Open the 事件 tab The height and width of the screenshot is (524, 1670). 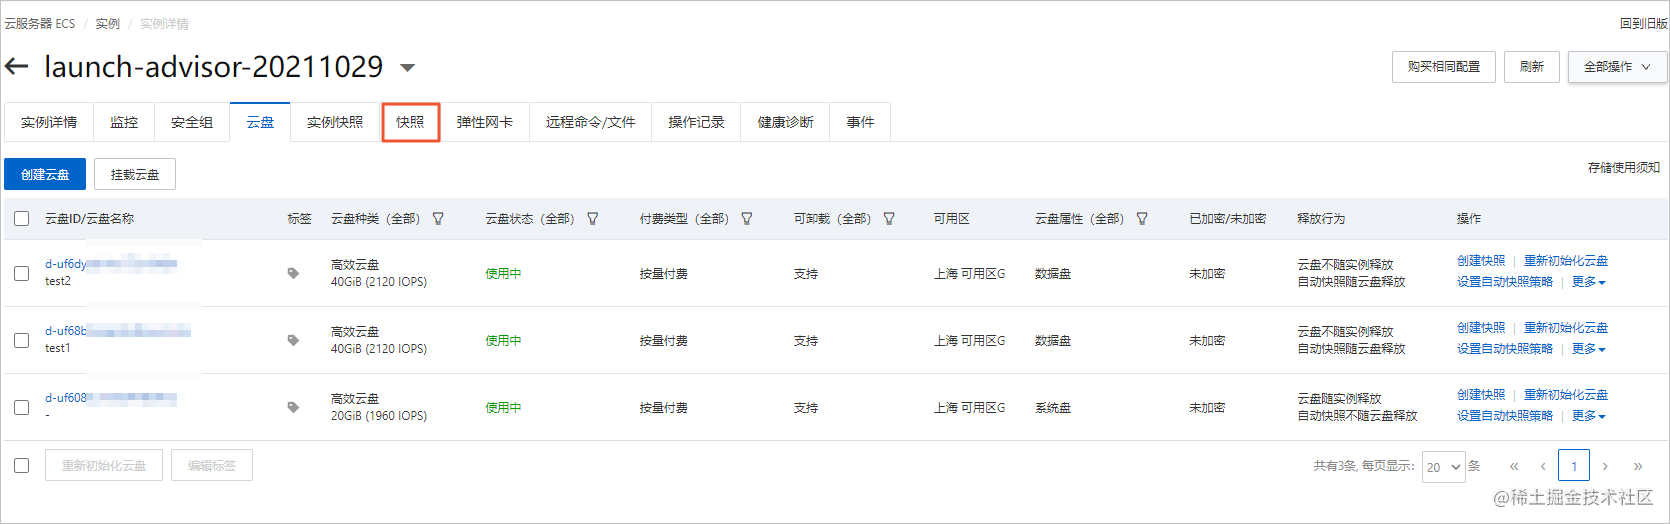(x=860, y=122)
